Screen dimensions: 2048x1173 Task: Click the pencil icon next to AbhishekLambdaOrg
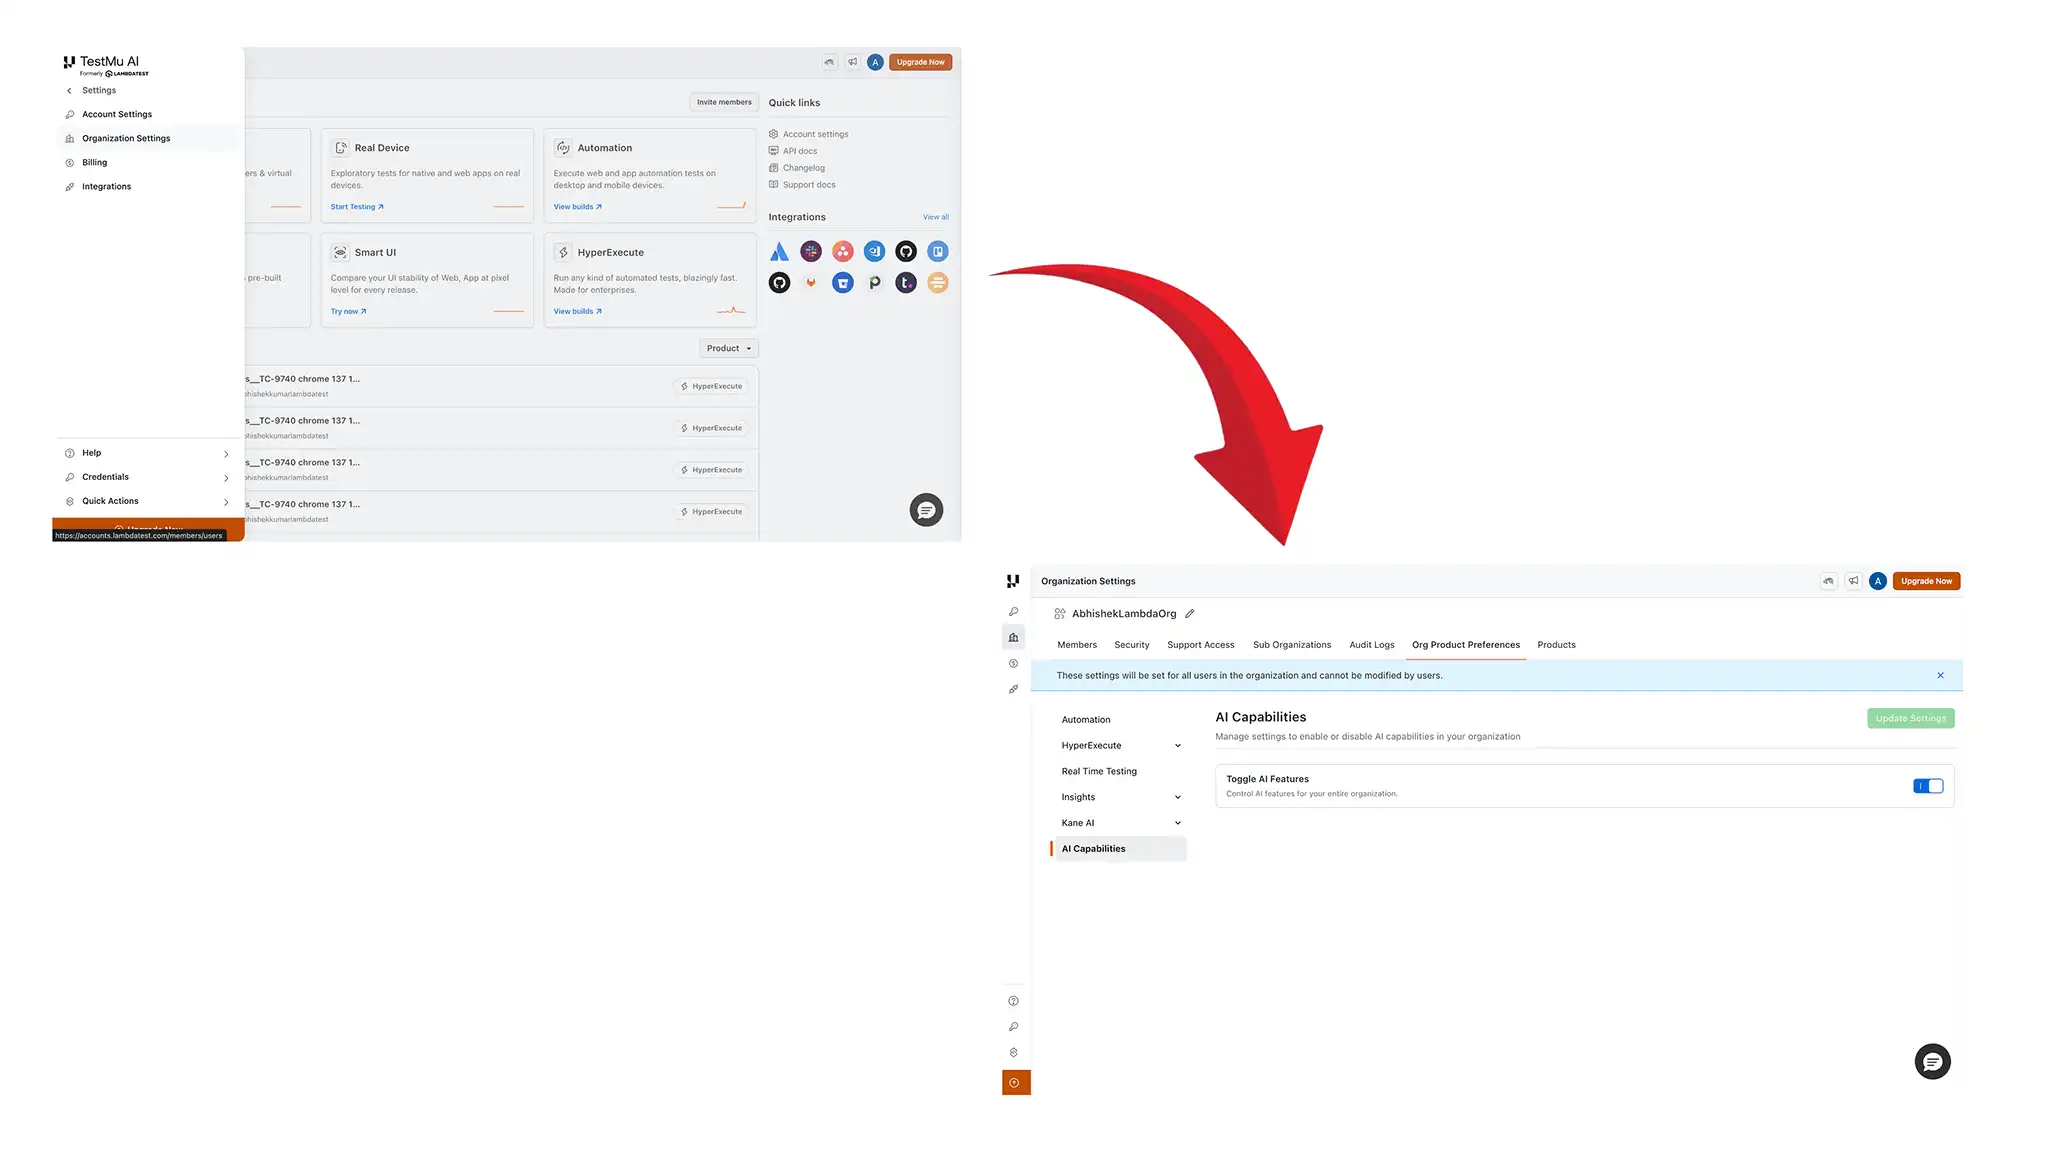point(1190,614)
